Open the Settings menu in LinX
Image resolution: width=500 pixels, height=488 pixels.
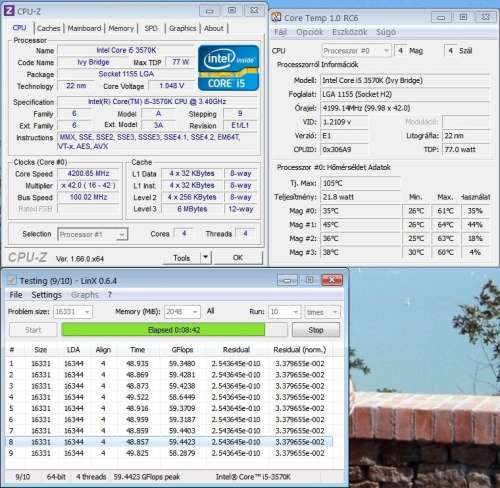coord(47,295)
